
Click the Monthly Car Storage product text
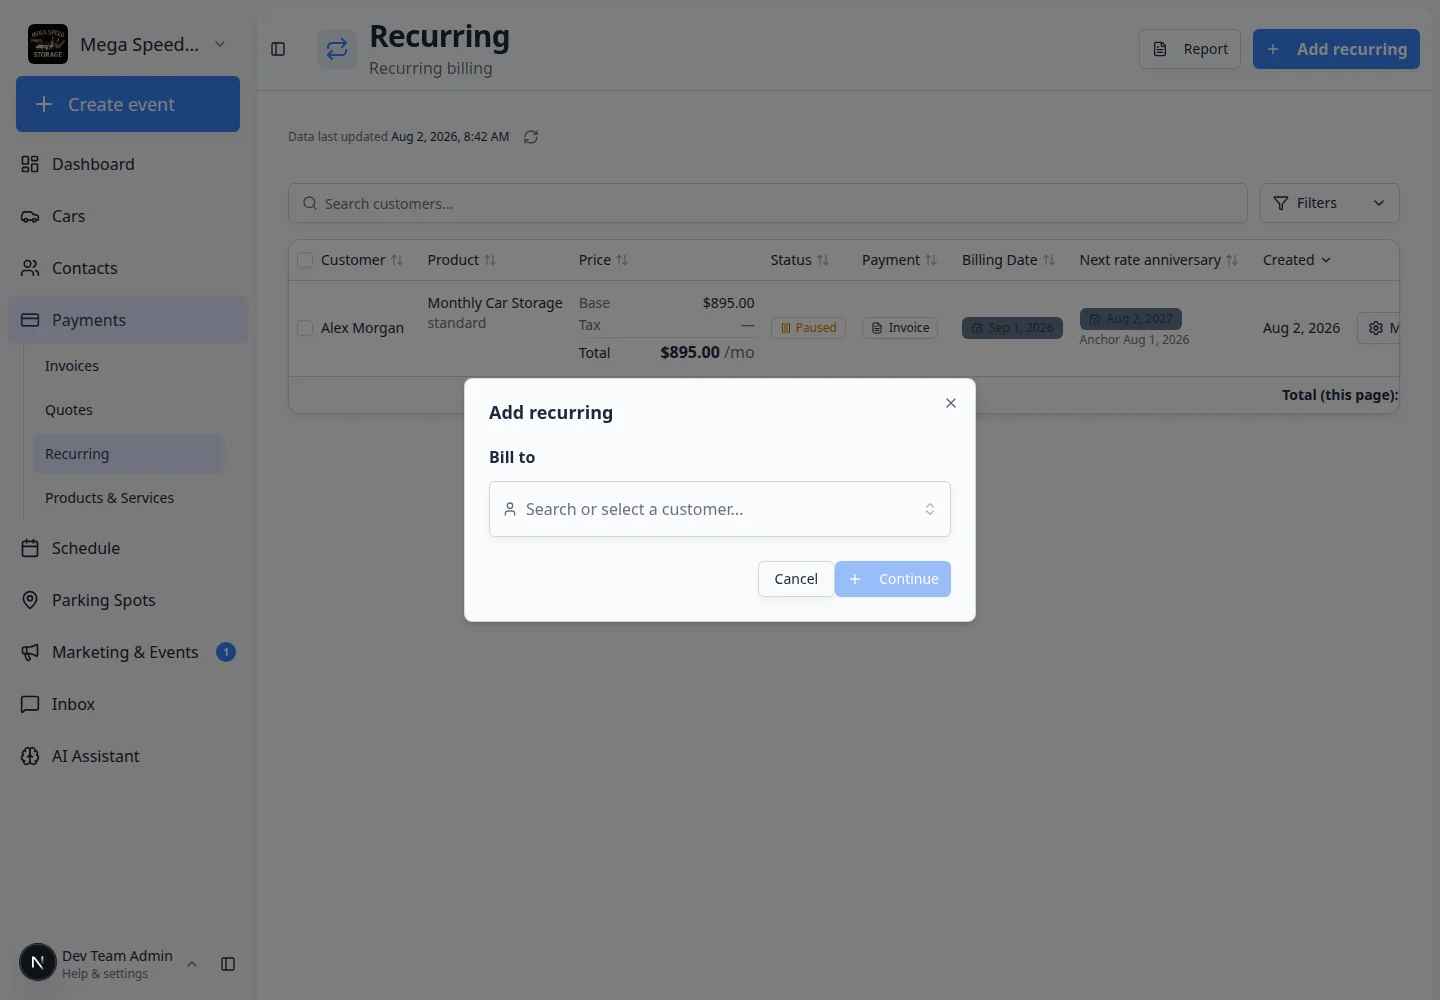click(495, 303)
